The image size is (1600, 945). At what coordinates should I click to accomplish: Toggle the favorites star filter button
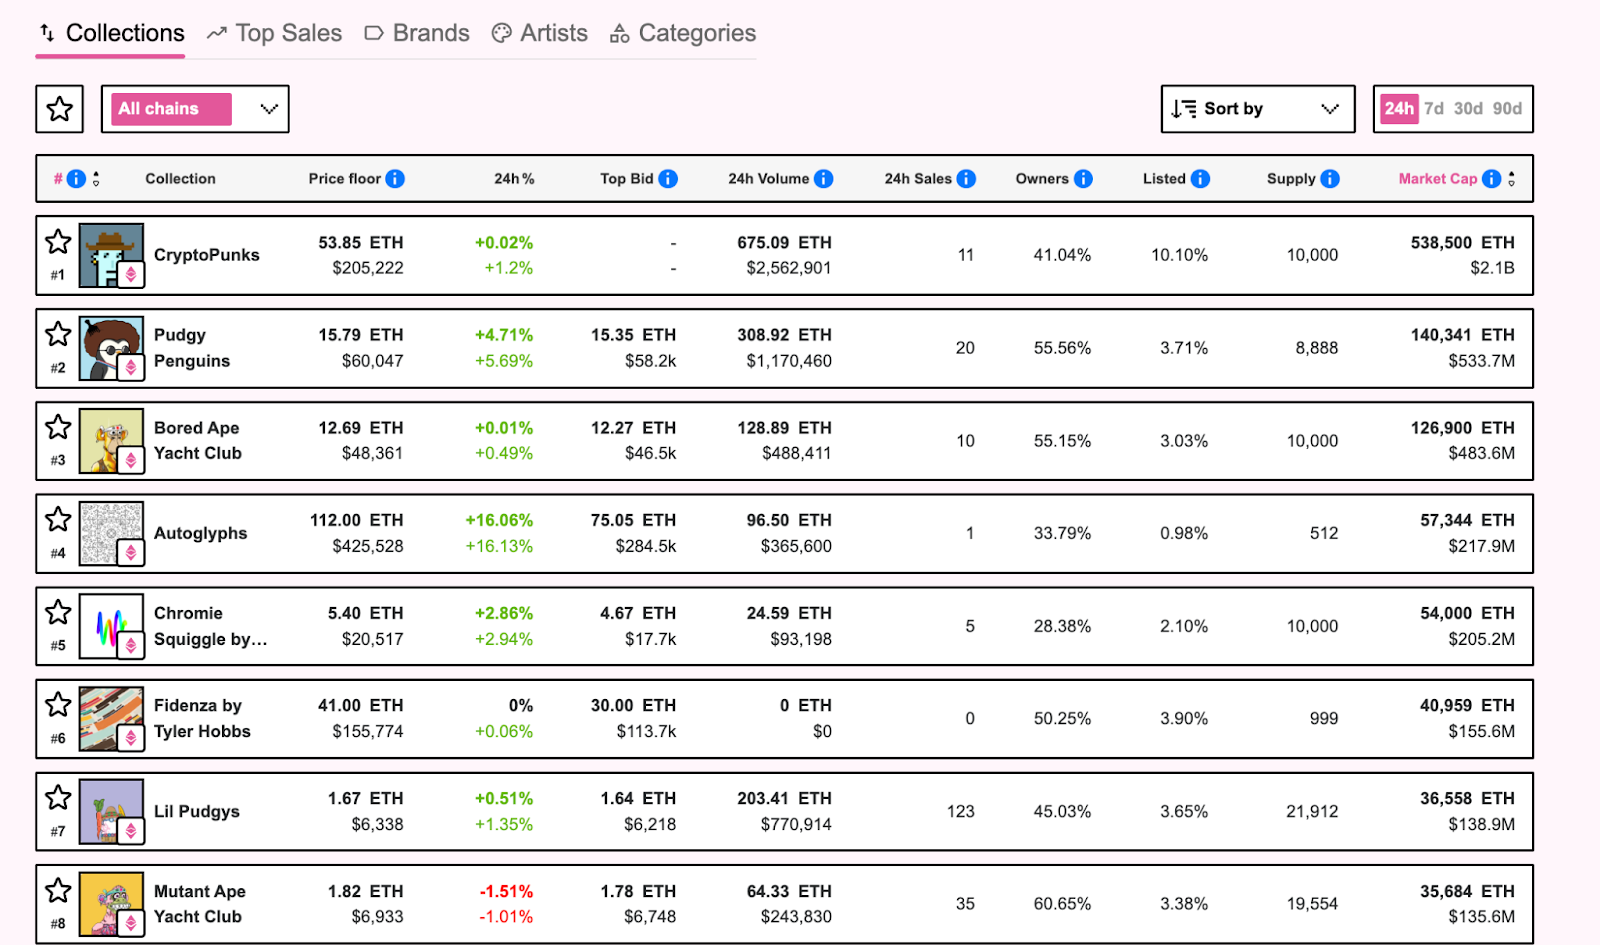(x=59, y=109)
